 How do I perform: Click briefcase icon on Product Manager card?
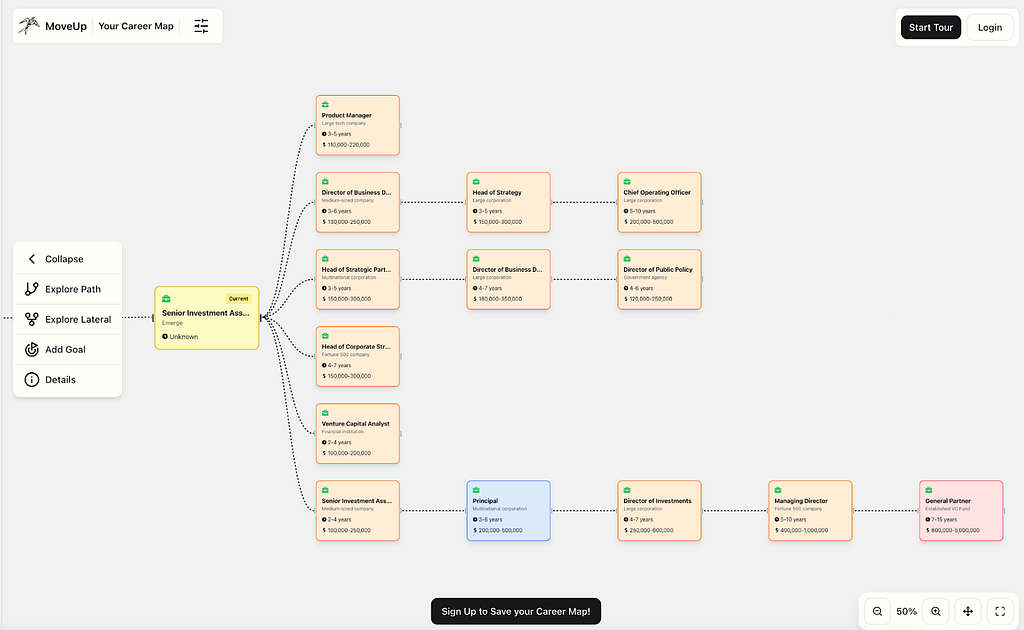click(x=325, y=104)
